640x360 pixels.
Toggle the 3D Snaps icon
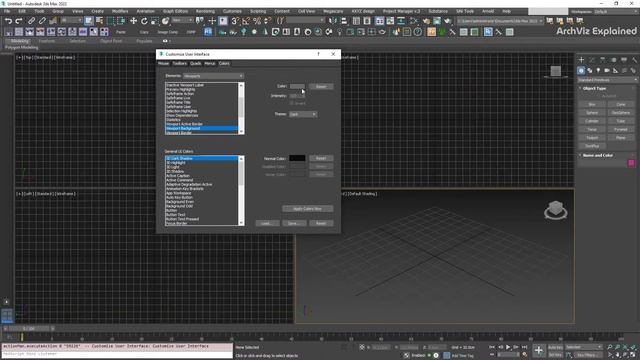[x=235, y=20]
